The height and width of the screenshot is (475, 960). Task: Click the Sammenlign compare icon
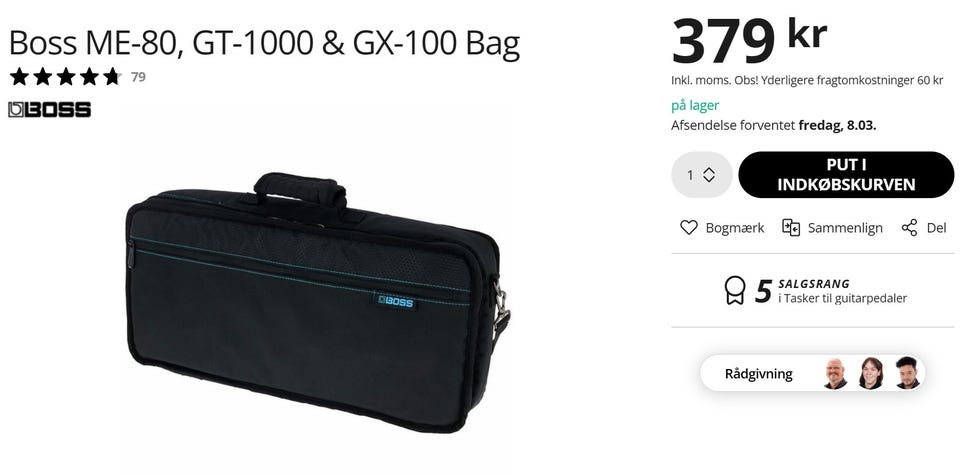(790, 228)
